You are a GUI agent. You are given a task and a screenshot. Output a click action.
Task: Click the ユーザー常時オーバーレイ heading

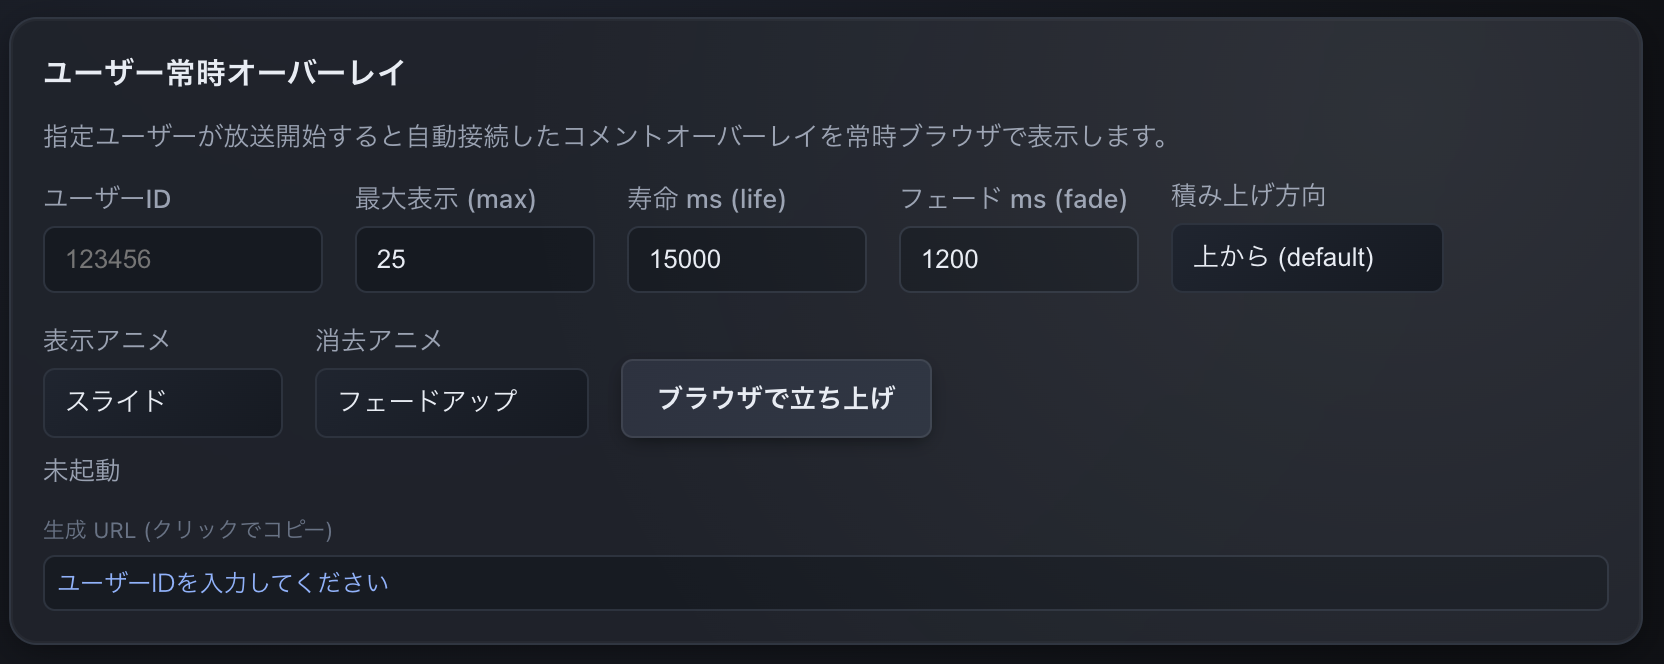224,73
